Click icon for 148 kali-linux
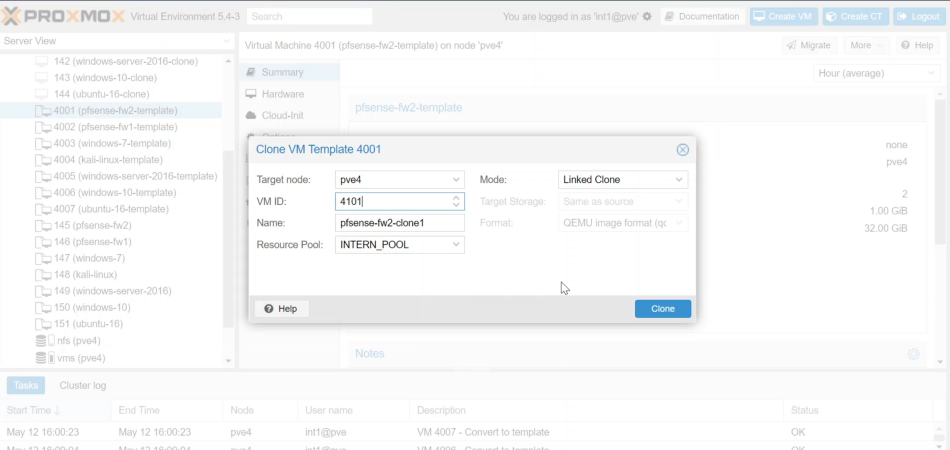Viewport: 950px width, 450px height. (43, 274)
